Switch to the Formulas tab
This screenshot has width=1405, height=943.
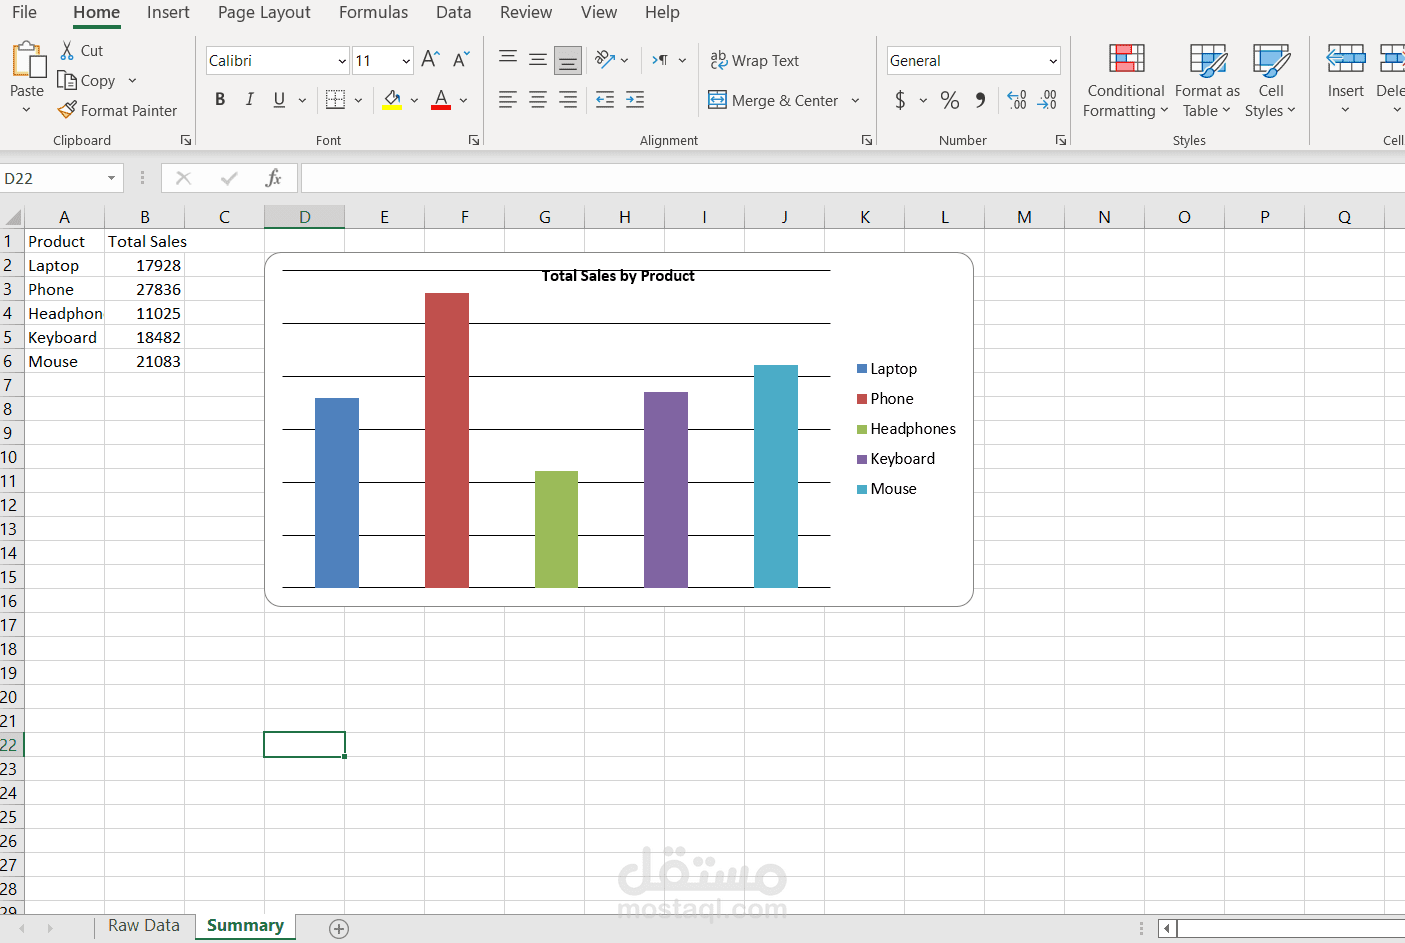pos(373,12)
